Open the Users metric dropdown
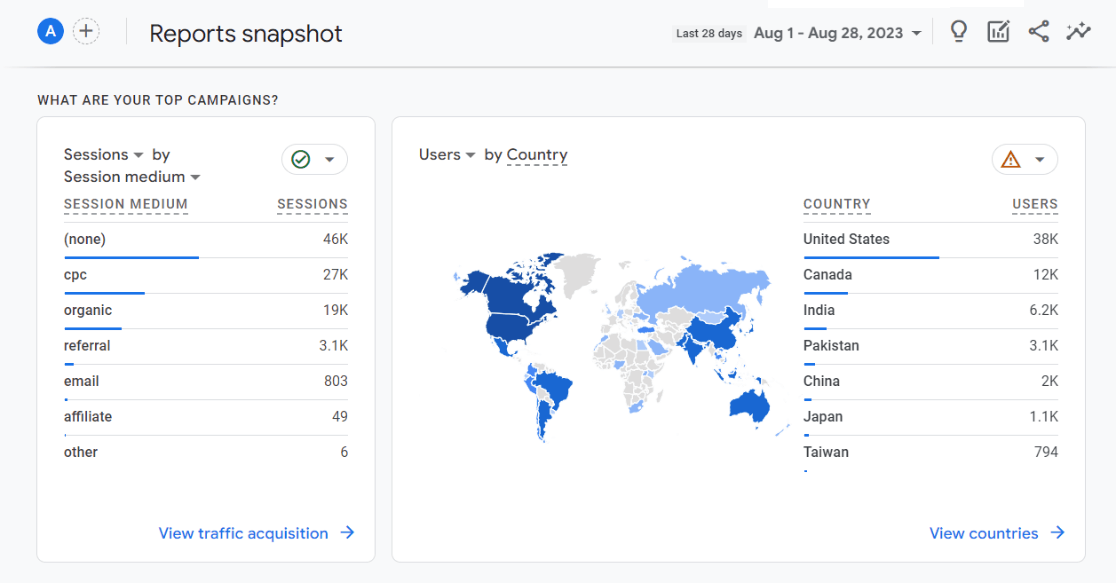The width and height of the screenshot is (1116, 583). coord(446,155)
